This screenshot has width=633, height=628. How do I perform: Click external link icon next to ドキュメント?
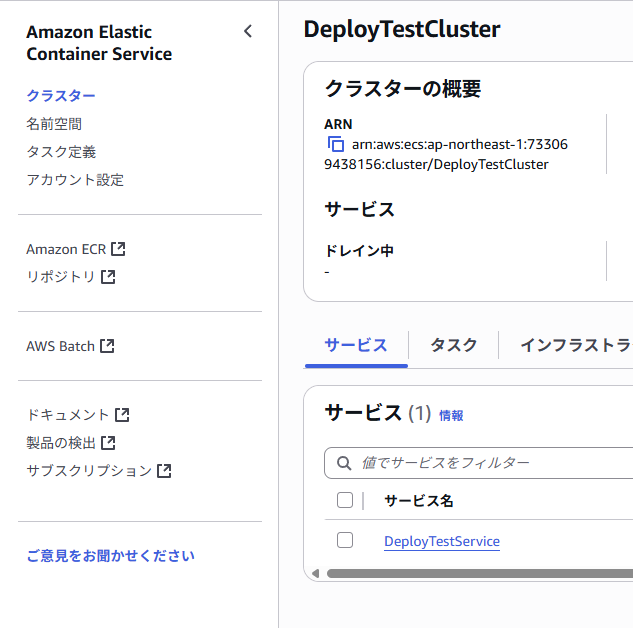tap(122, 415)
